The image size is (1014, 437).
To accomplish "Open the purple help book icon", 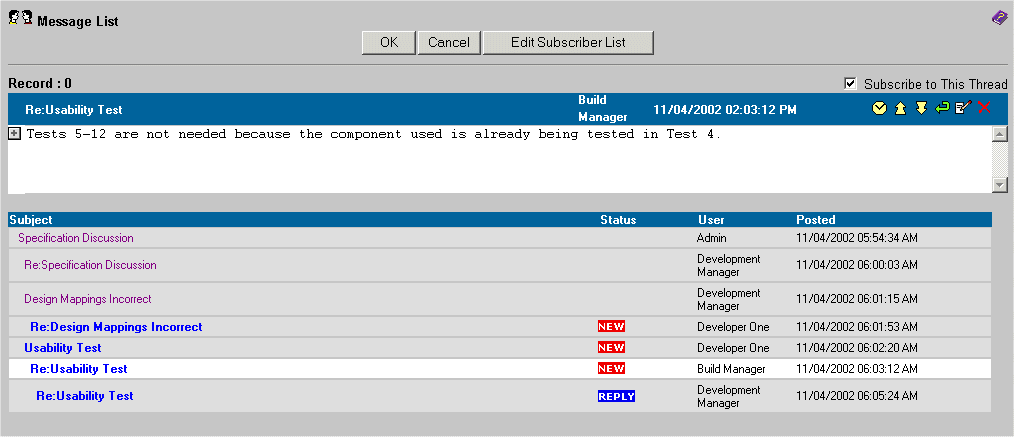I will [x=998, y=17].
